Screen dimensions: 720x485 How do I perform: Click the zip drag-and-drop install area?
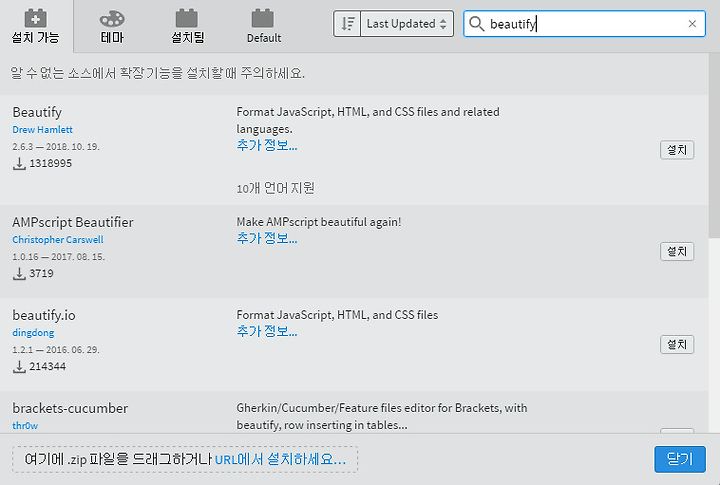click(185, 459)
